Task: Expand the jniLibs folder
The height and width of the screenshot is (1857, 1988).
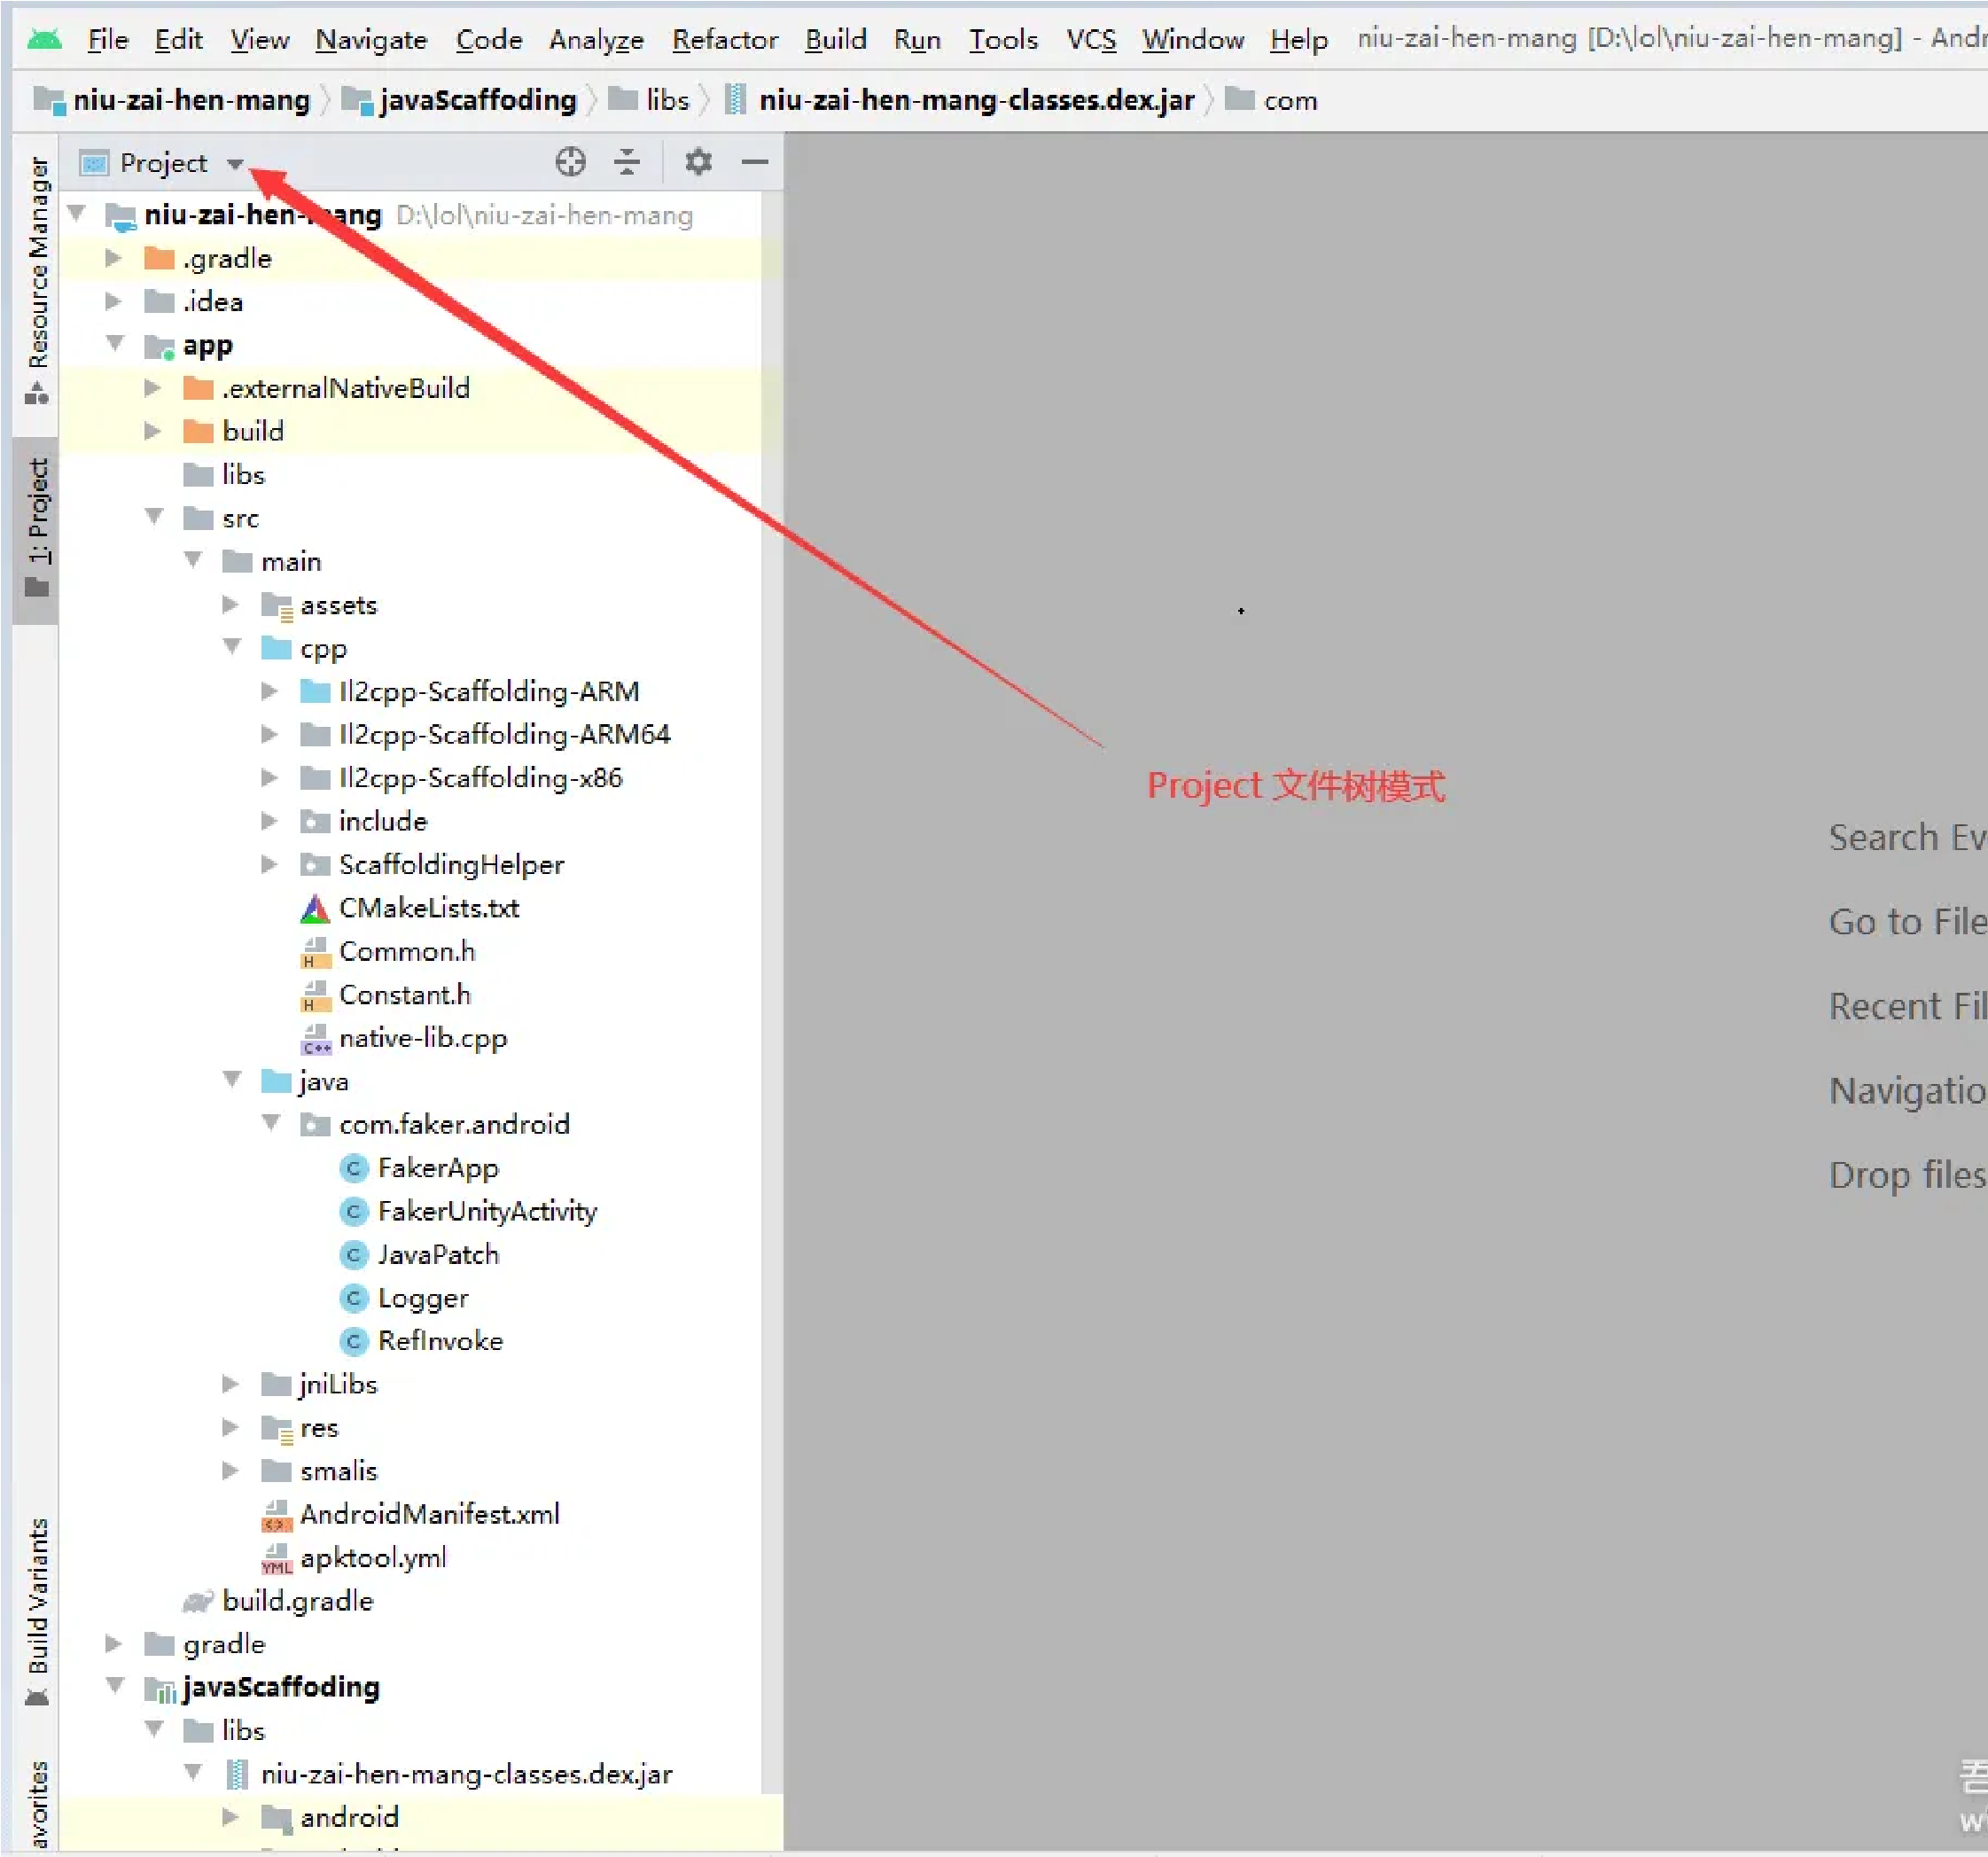Action: (230, 1384)
